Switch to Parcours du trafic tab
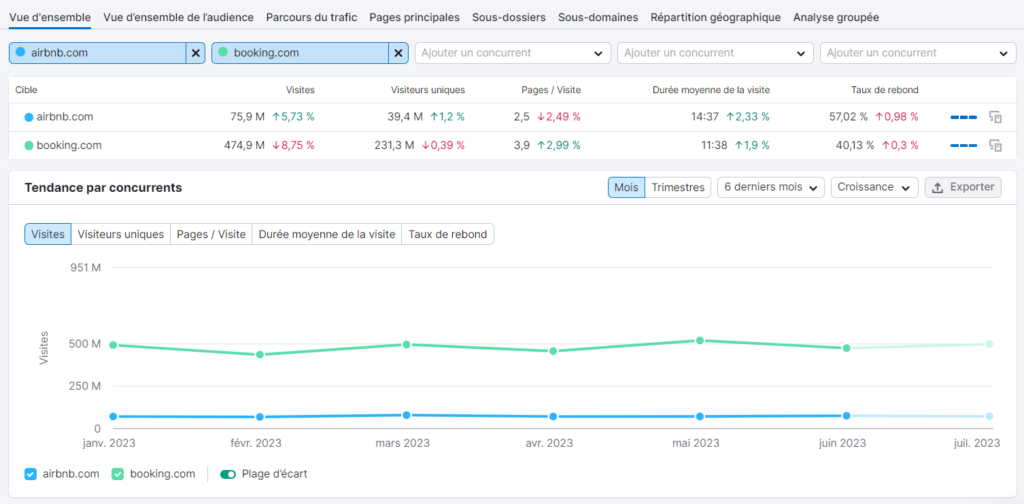 pos(309,17)
